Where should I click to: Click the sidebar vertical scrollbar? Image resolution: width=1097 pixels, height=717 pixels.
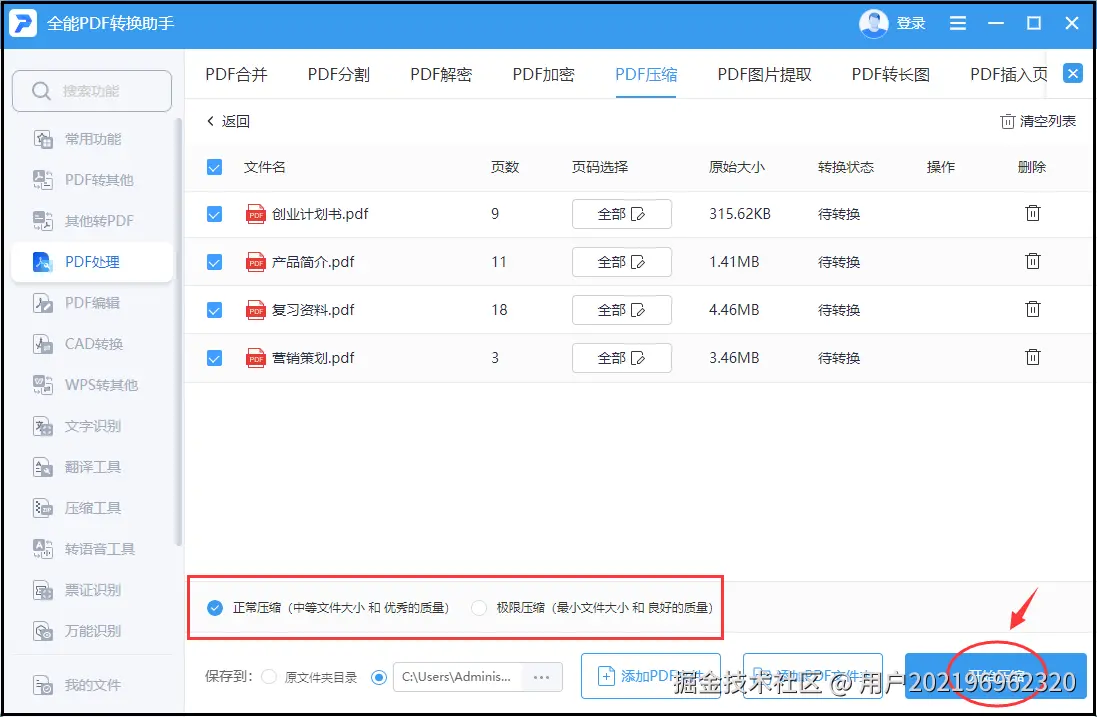click(179, 332)
